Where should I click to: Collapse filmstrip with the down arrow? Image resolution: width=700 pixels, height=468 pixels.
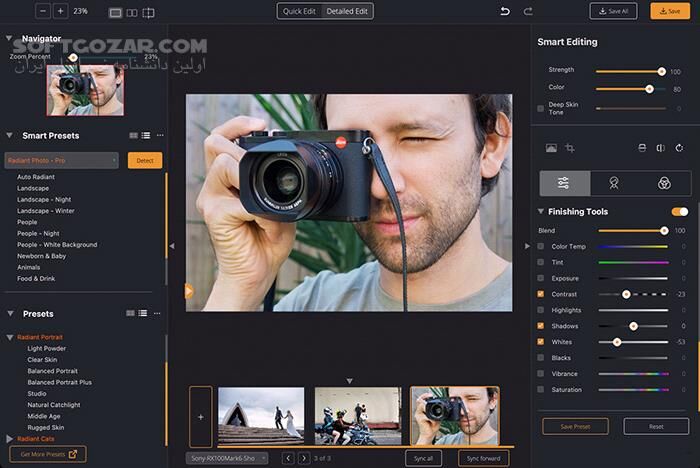tap(350, 381)
